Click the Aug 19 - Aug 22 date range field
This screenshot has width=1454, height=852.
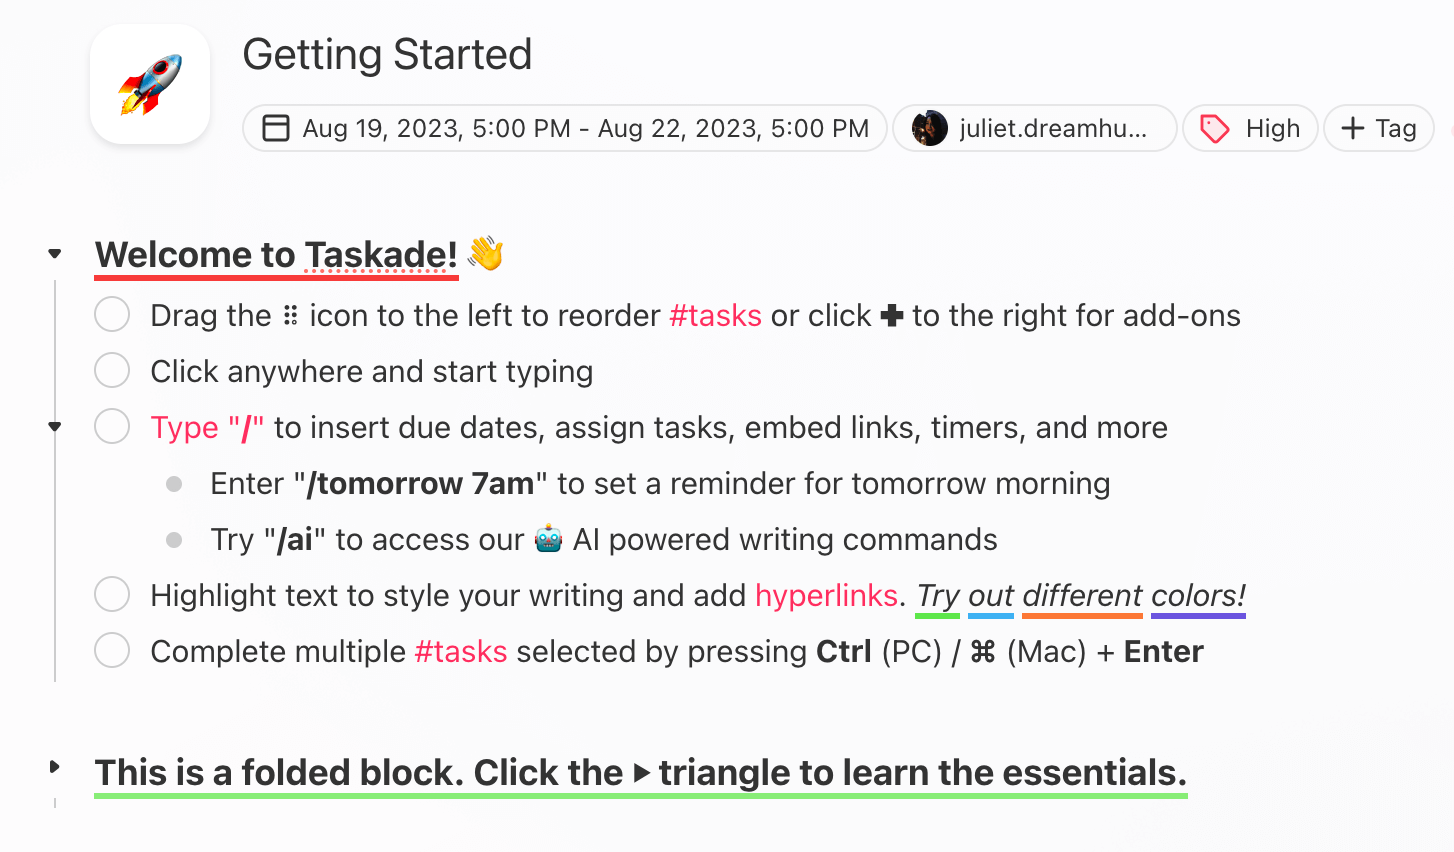tap(563, 128)
